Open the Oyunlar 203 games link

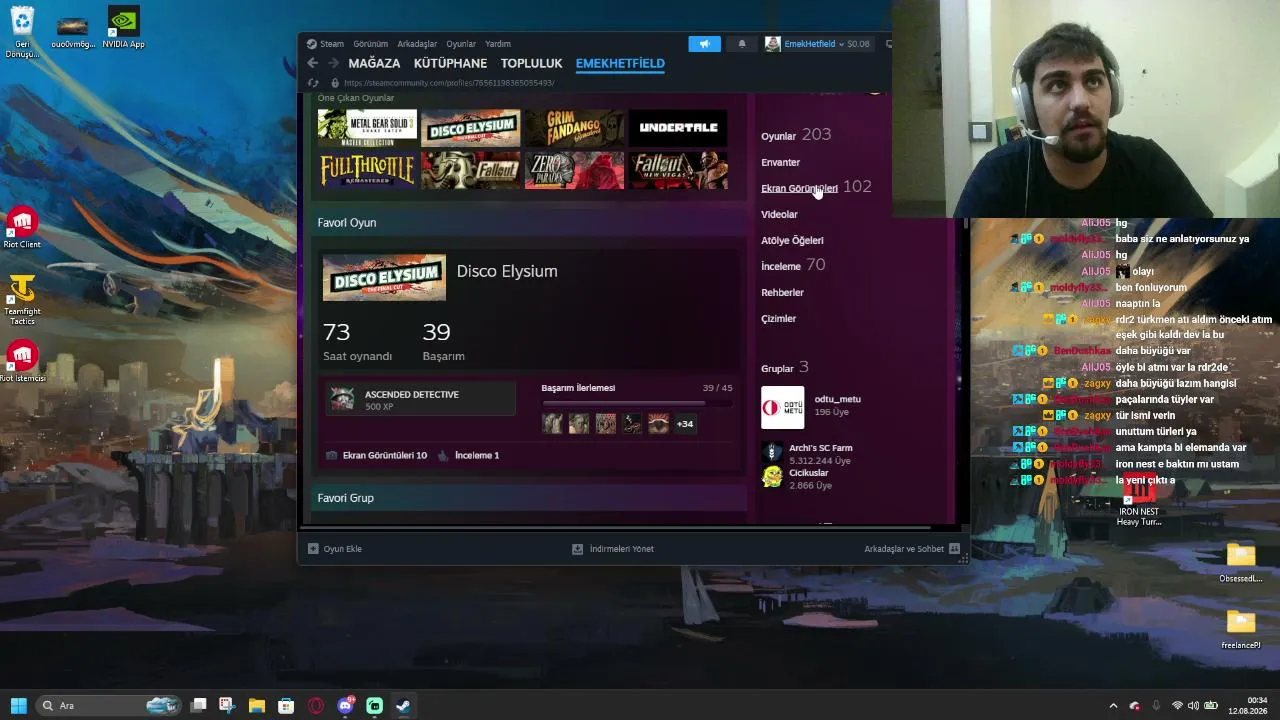click(x=796, y=135)
